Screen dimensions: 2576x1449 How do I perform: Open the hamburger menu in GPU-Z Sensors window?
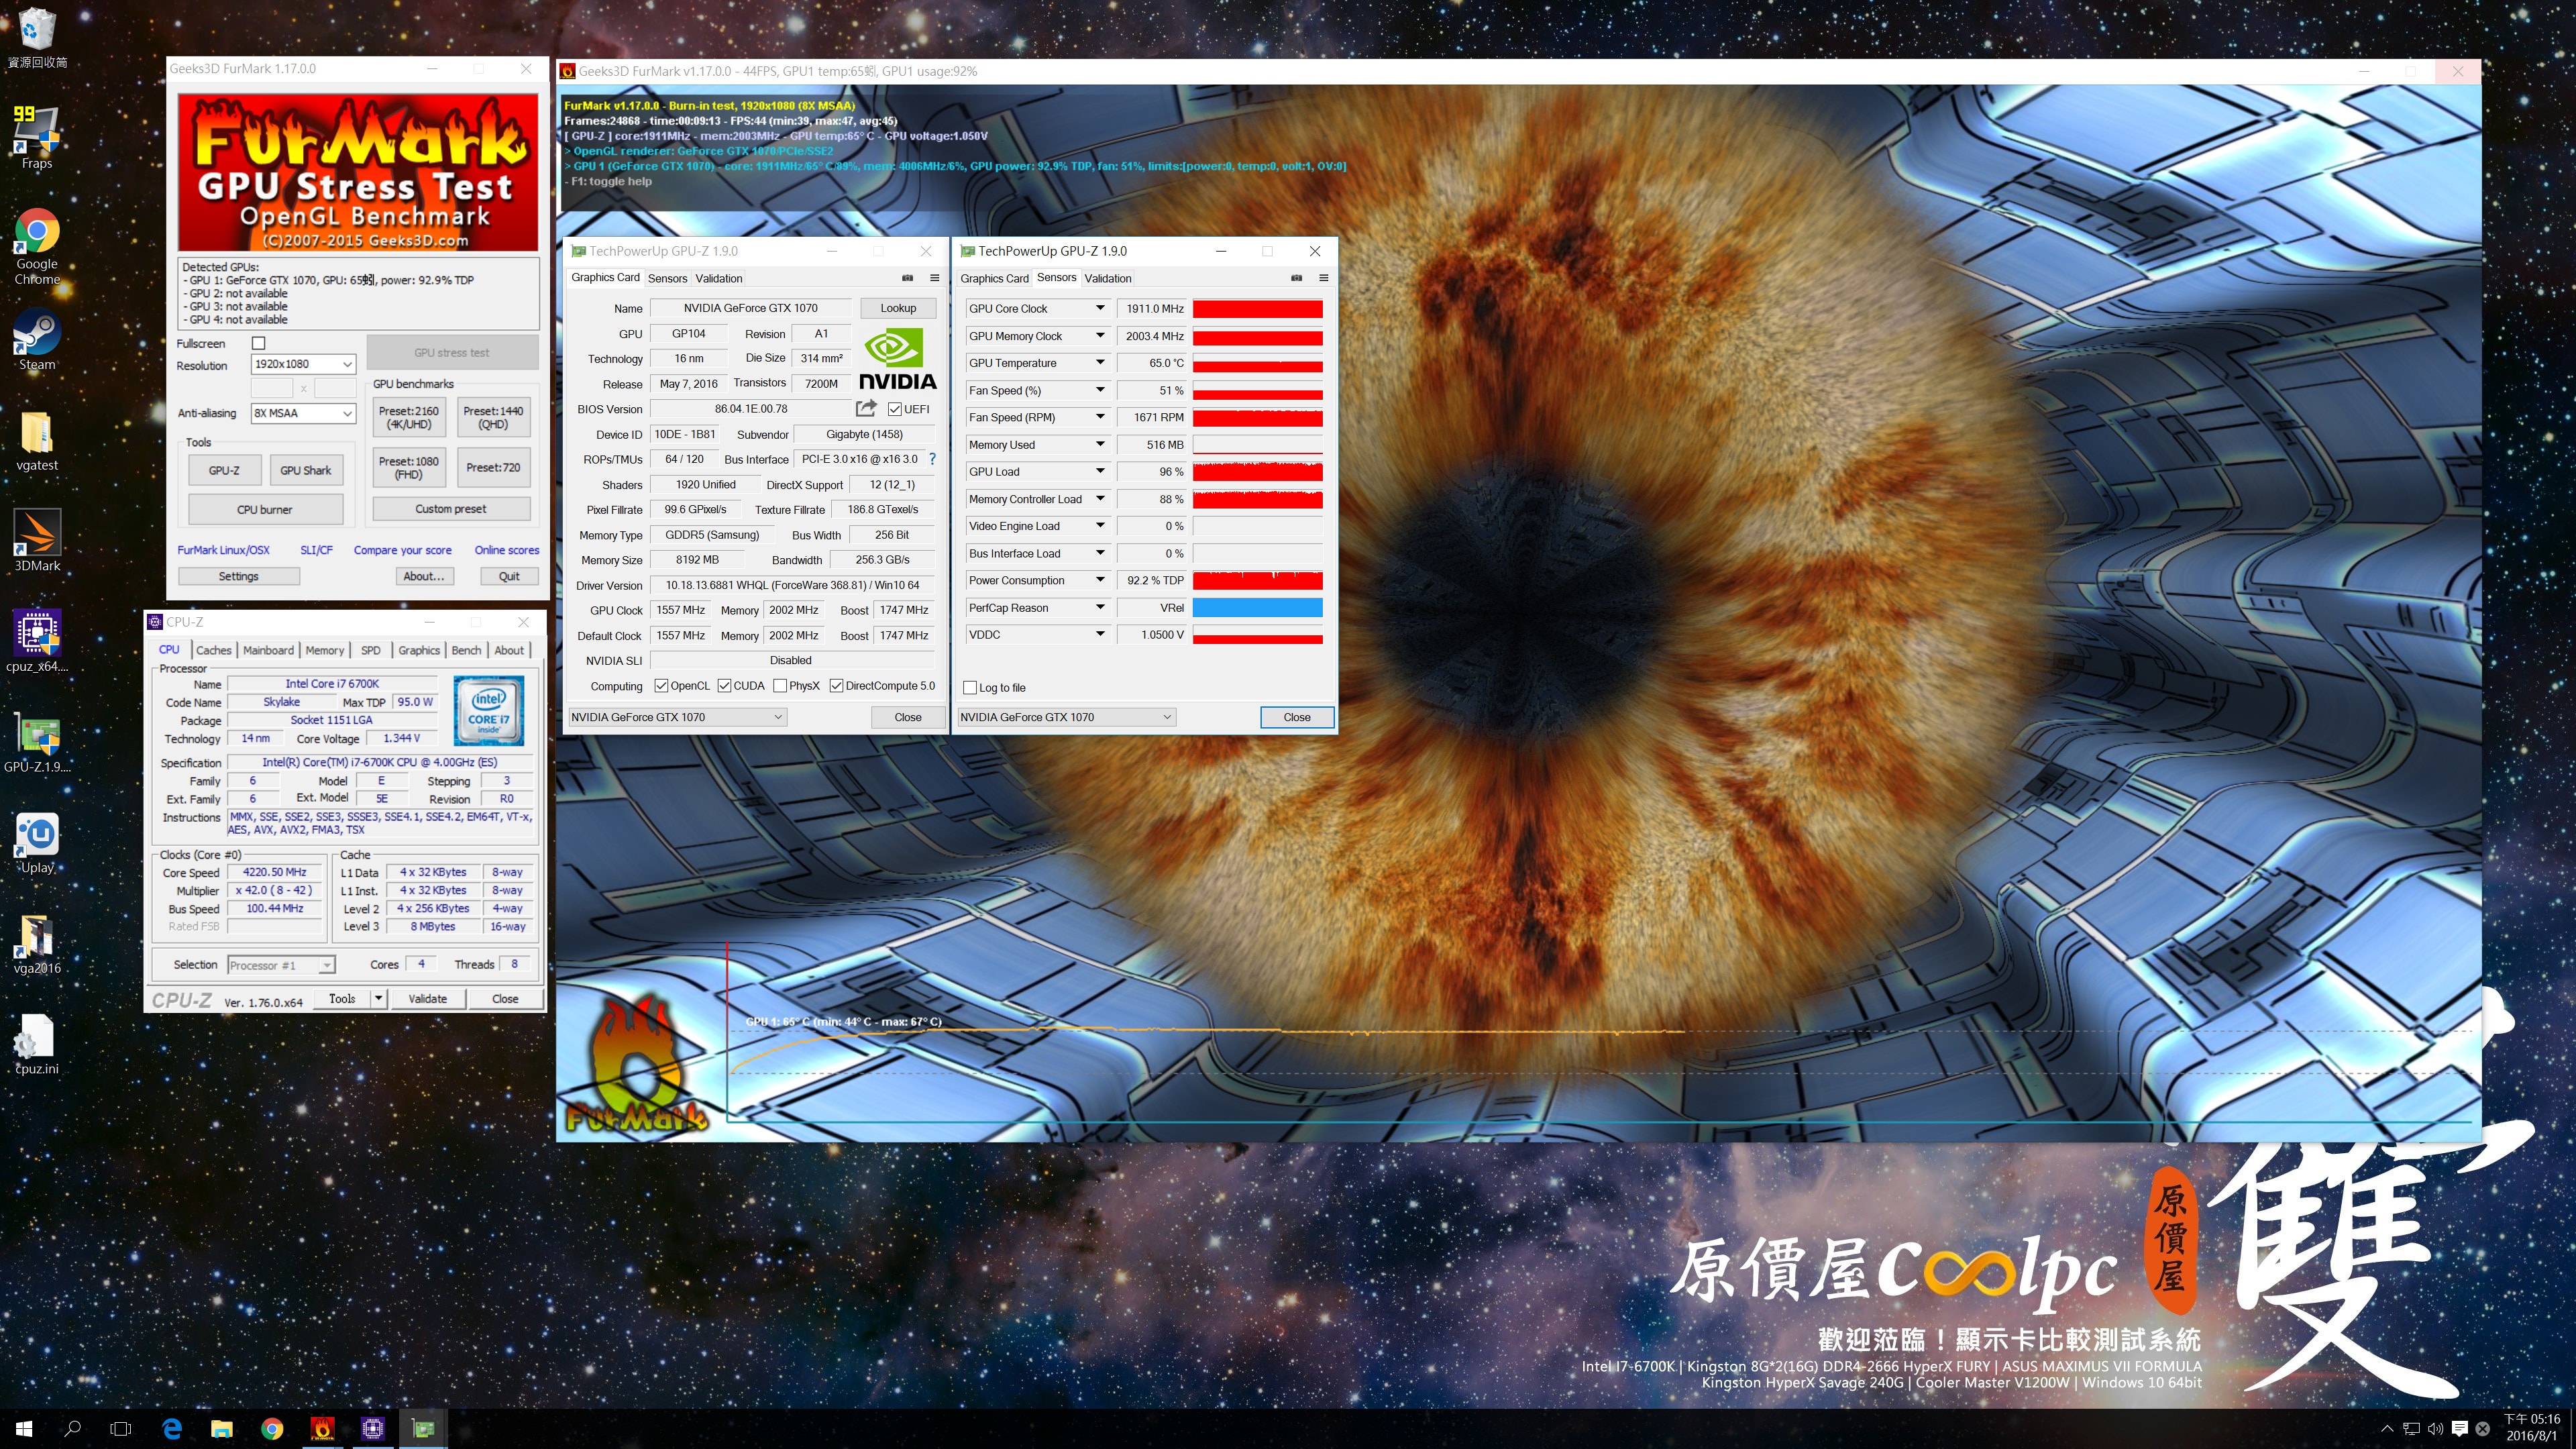pyautogui.click(x=1323, y=278)
